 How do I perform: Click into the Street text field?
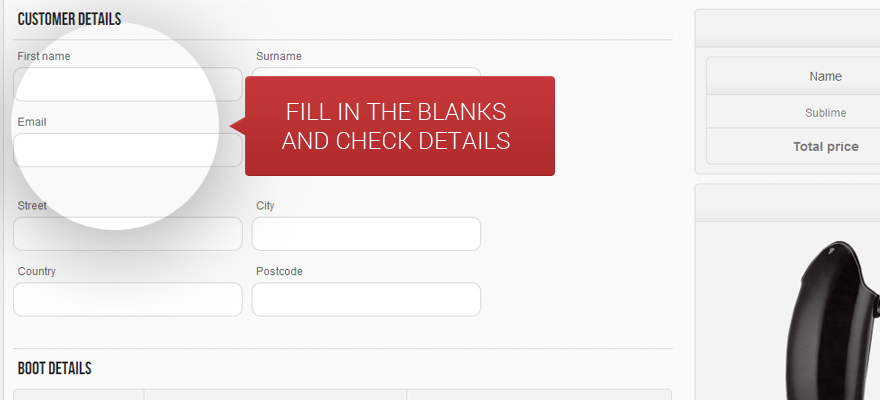pyautogui.click(x=128, y=234)
